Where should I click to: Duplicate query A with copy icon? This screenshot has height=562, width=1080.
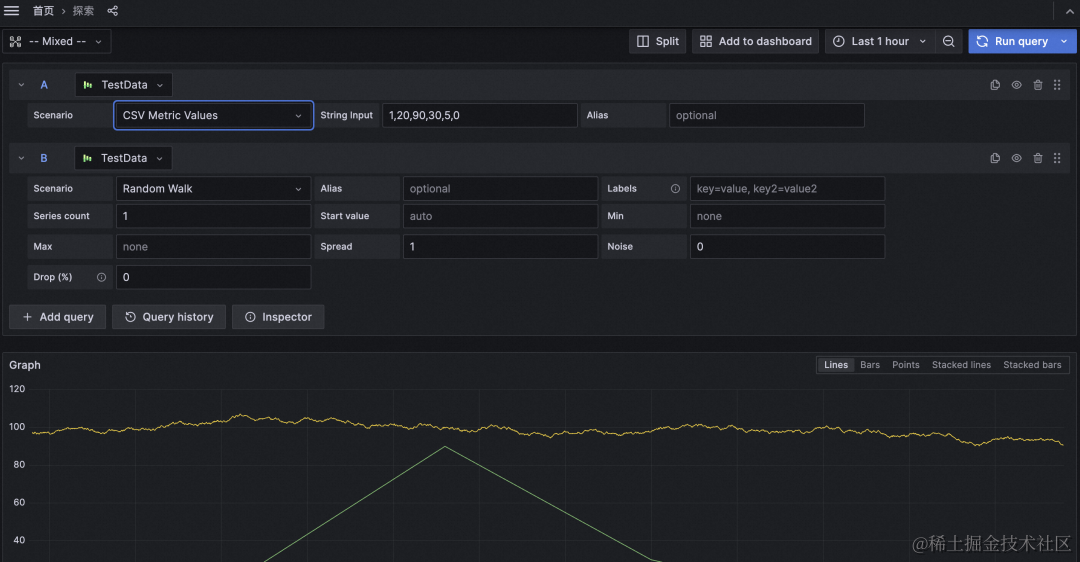(x=995, y=85)
